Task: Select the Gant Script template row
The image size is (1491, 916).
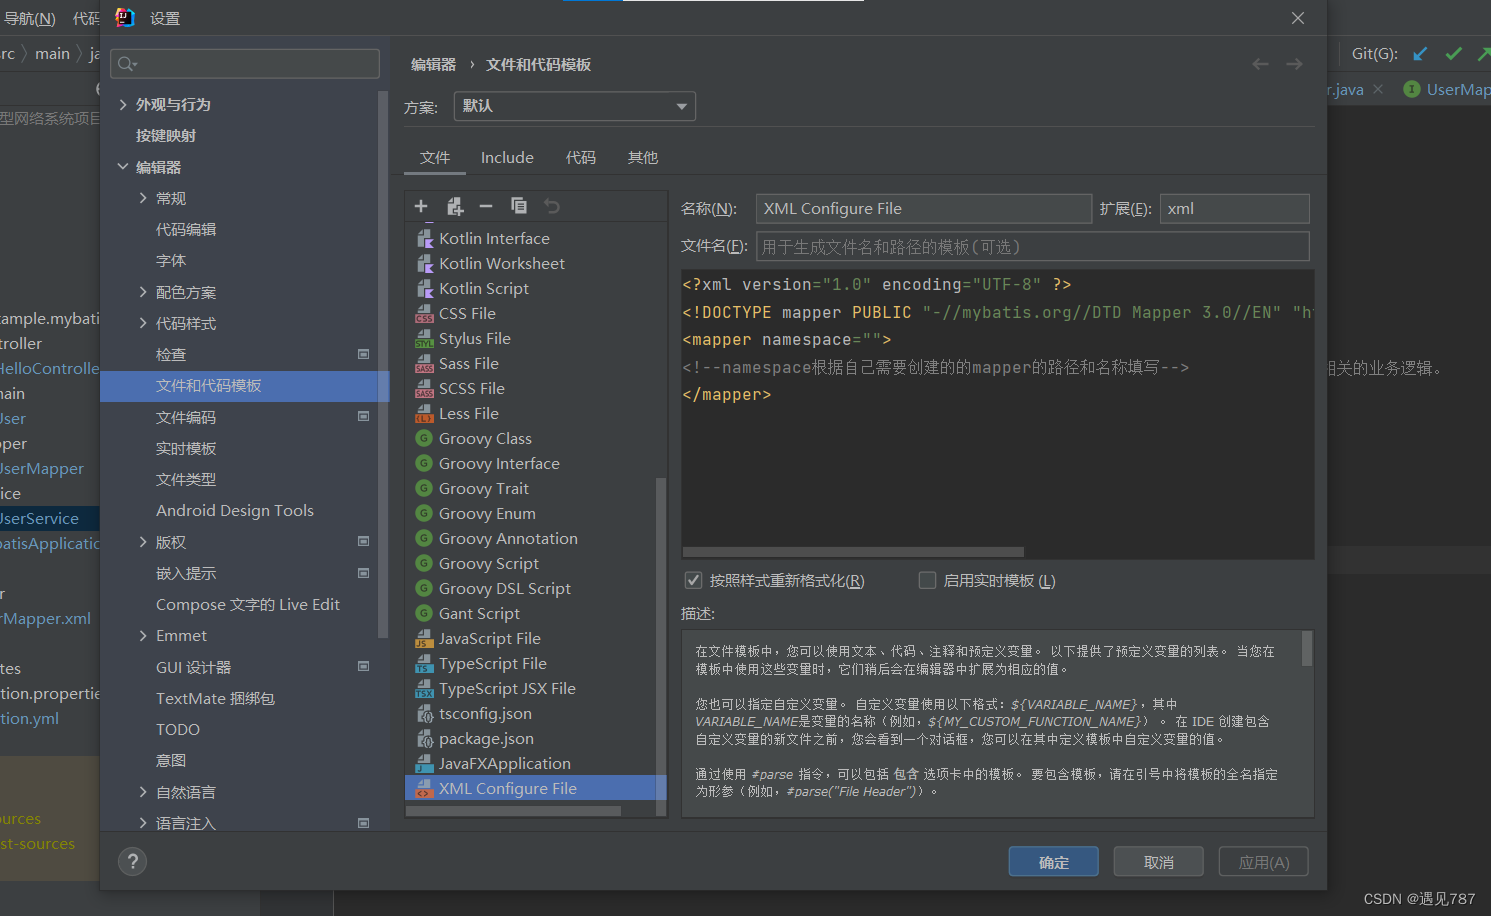Action: [535, 613]
